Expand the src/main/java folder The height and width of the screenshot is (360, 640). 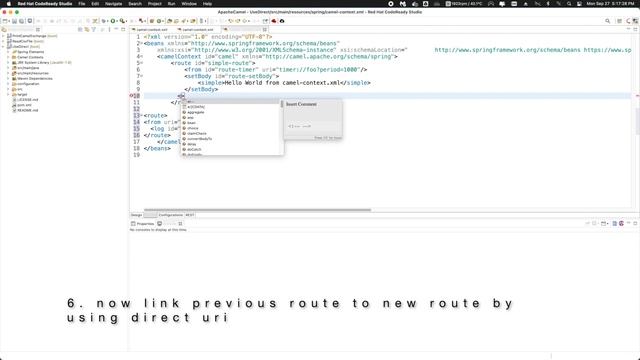[x=8, y=68]
